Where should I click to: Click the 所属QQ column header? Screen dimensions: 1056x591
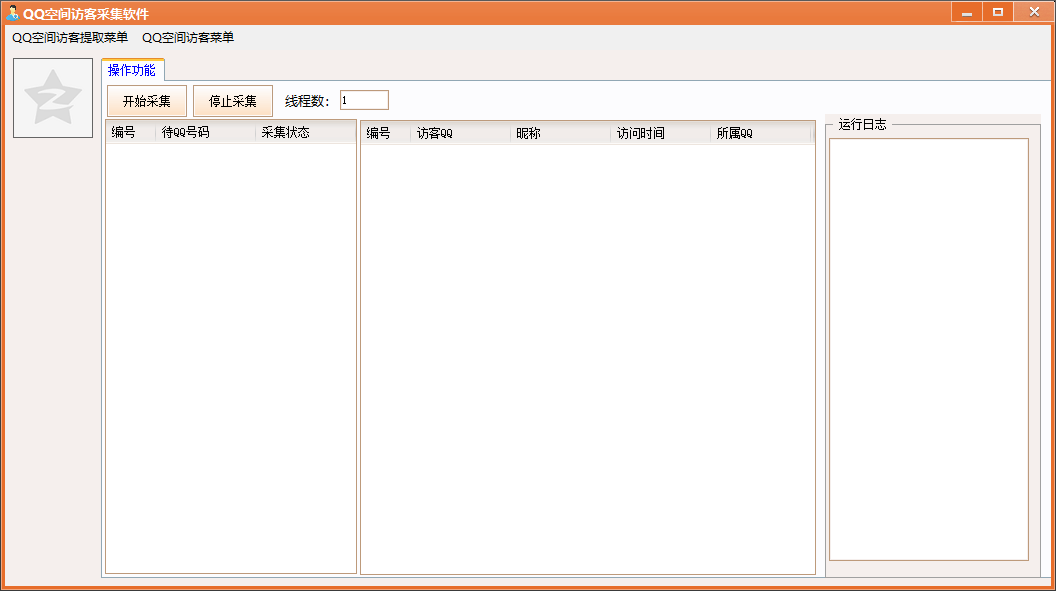(760, 133)
